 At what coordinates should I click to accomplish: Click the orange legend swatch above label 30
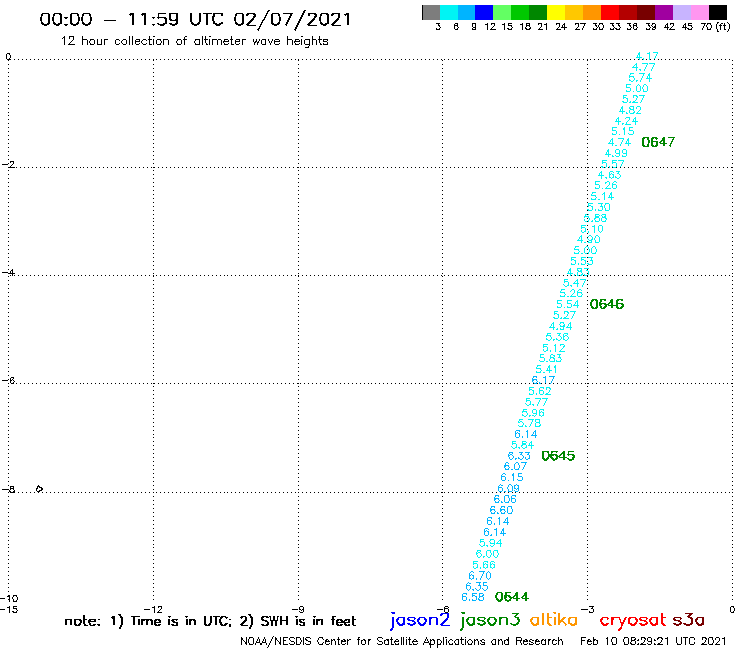(x=592, y=12)
